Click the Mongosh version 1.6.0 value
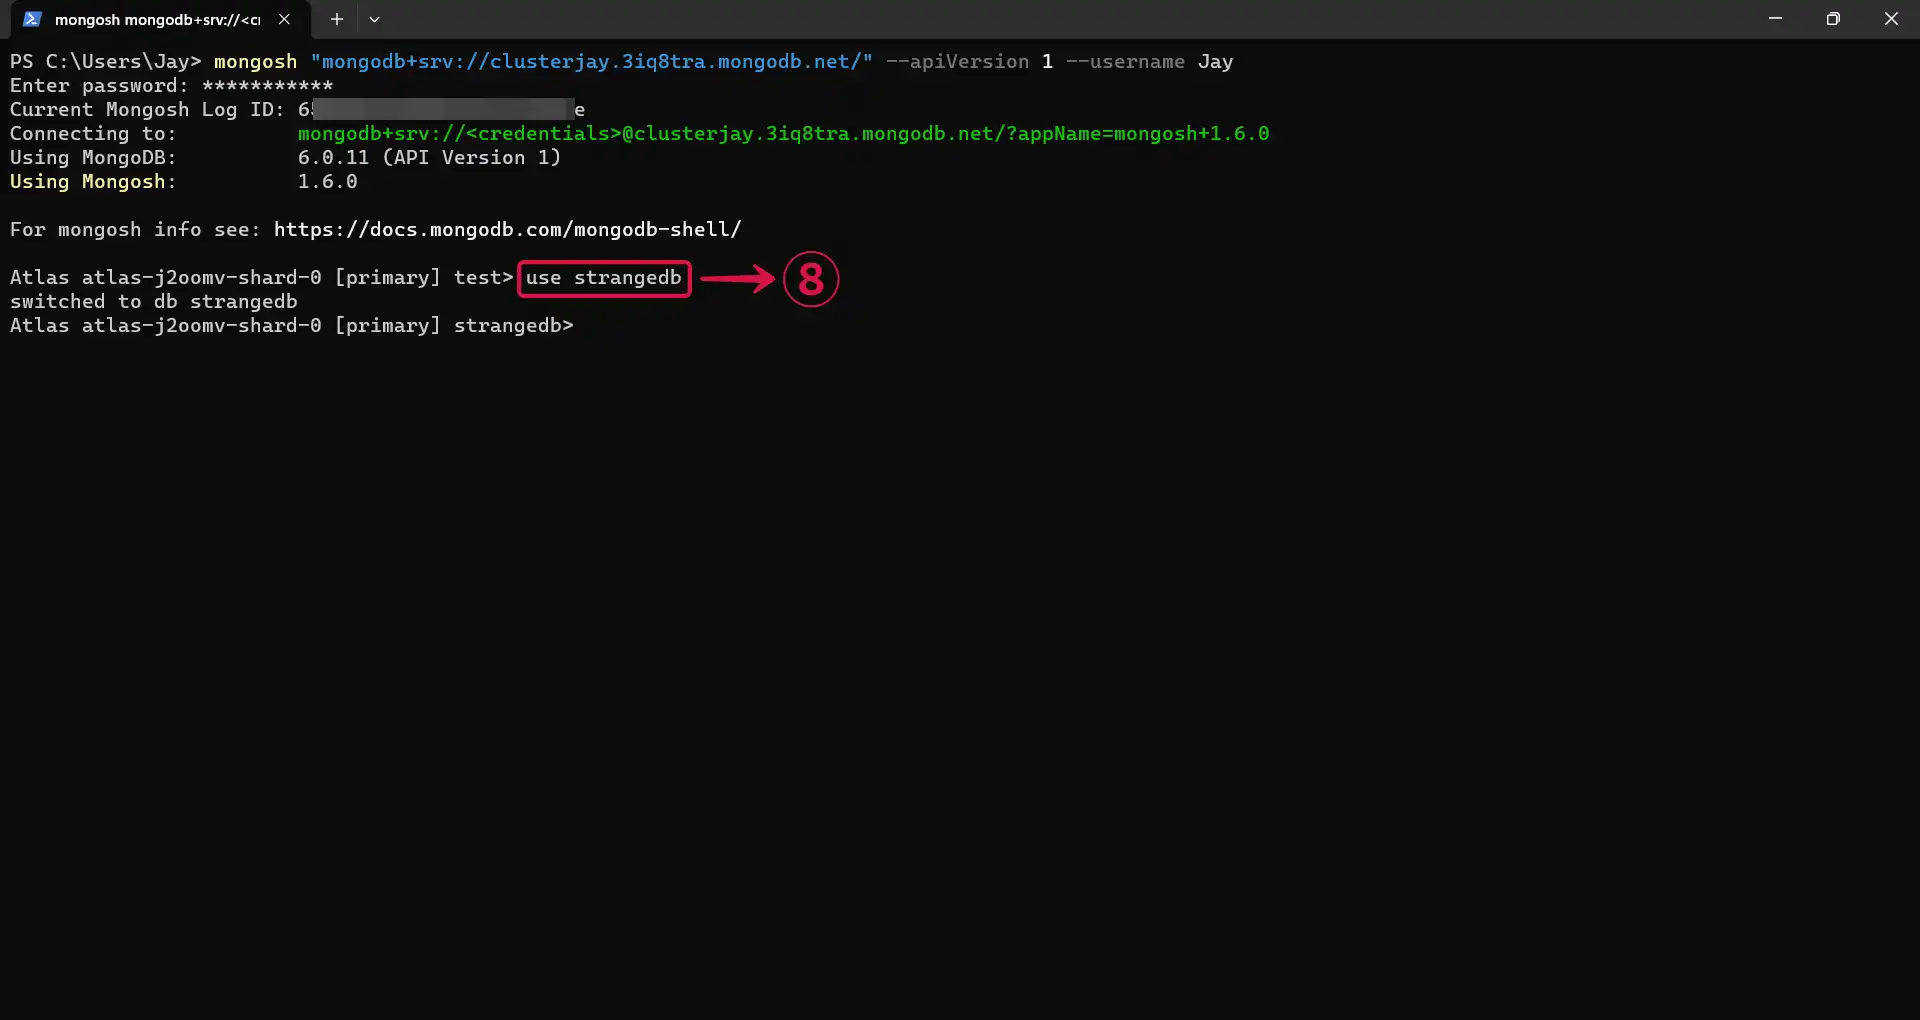Screen dimensions: 1920x1020 (327, 182)
